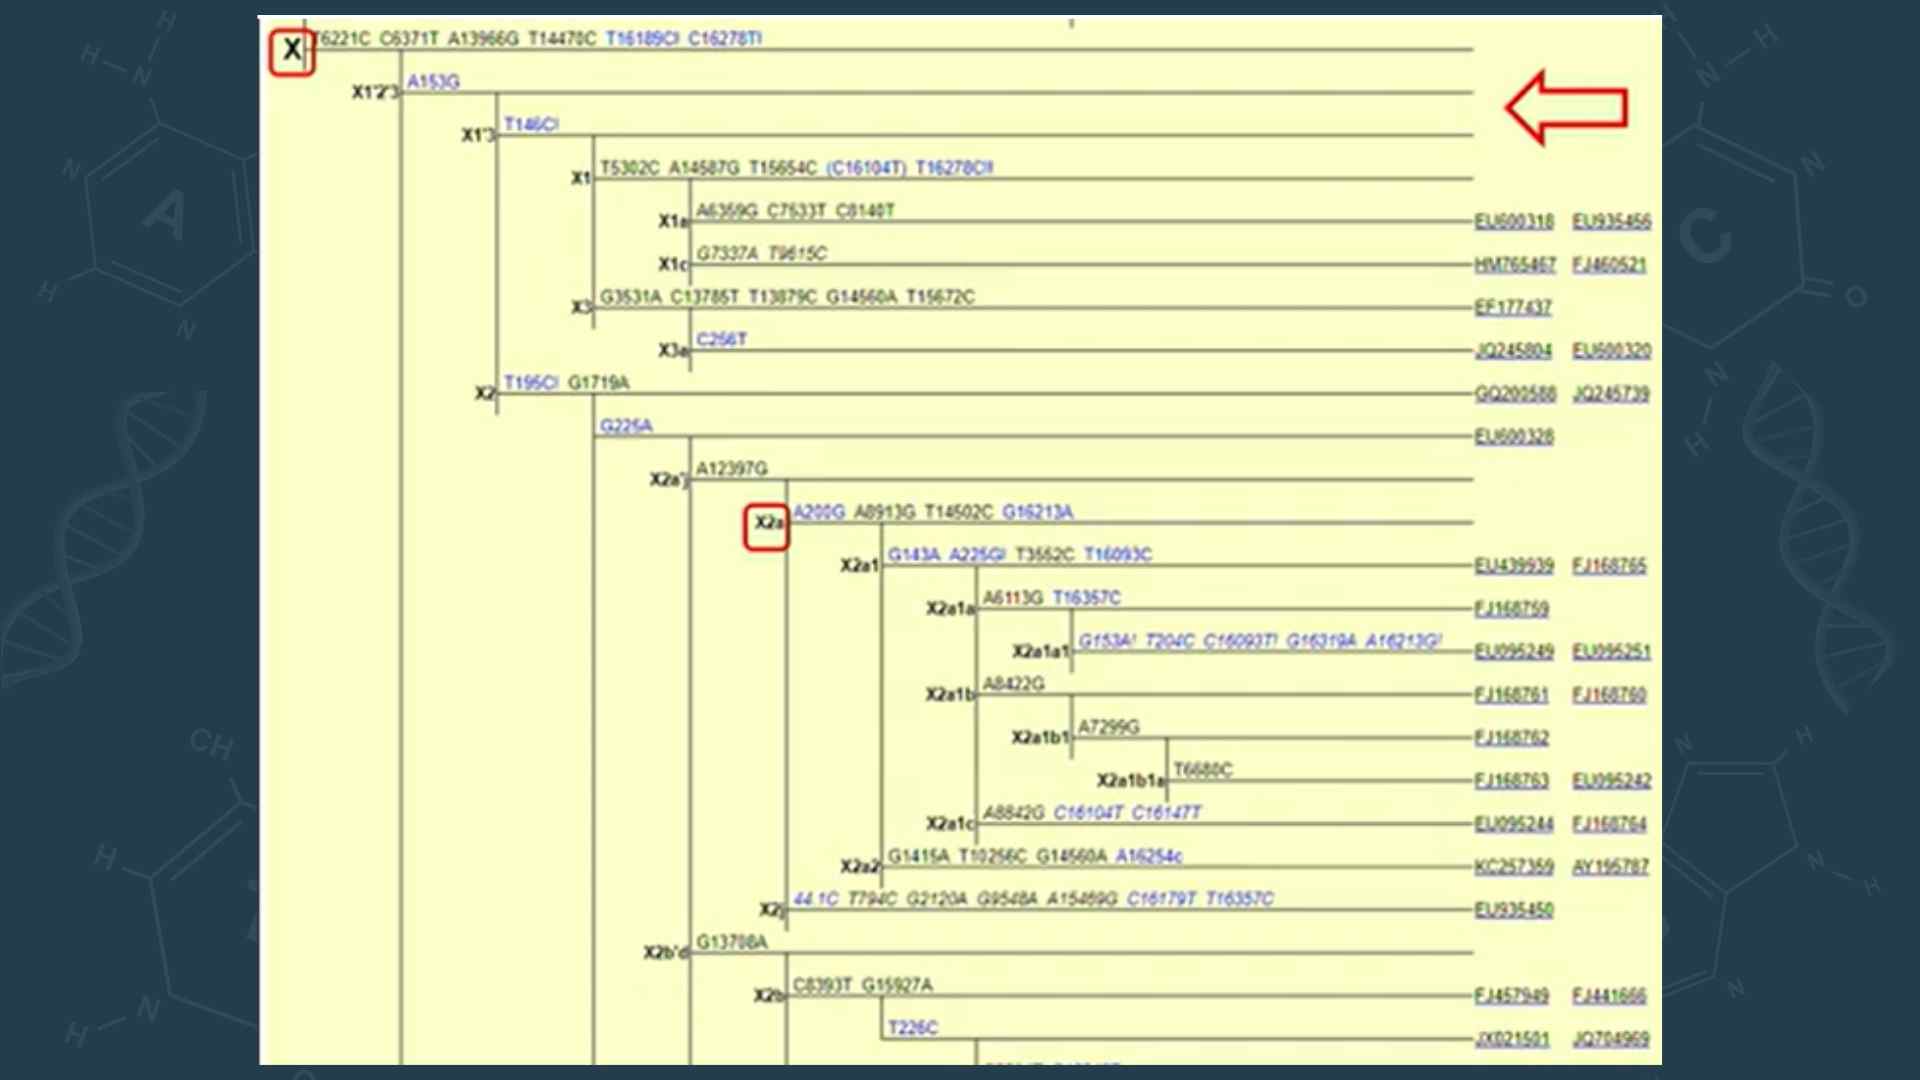Select the X2a1 tree node label
The height and width of the screenshot is (1080, 1920).
(x=858, y=566)
